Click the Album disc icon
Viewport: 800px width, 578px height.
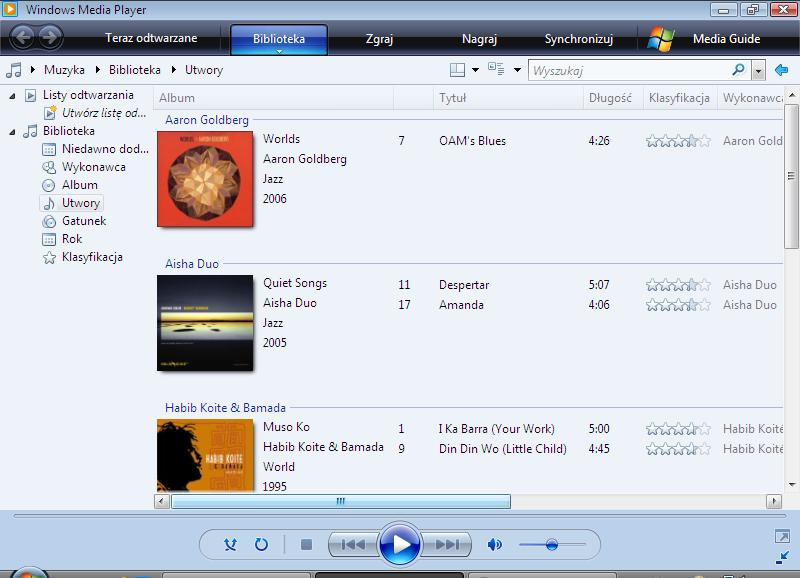[48, 185]
